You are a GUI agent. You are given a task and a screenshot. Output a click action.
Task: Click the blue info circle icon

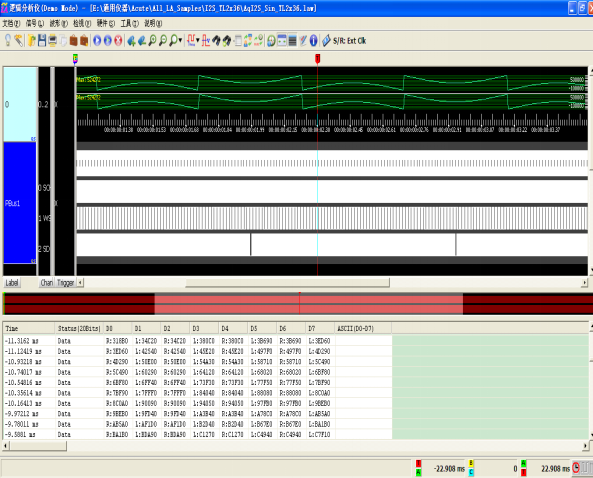click(314, 40)
